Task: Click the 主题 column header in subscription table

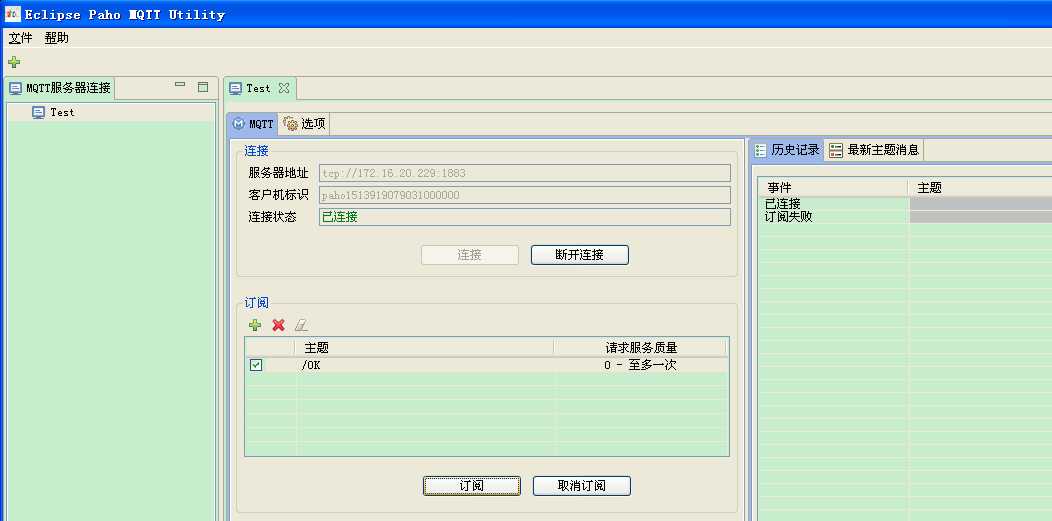Action: (424, 347)
